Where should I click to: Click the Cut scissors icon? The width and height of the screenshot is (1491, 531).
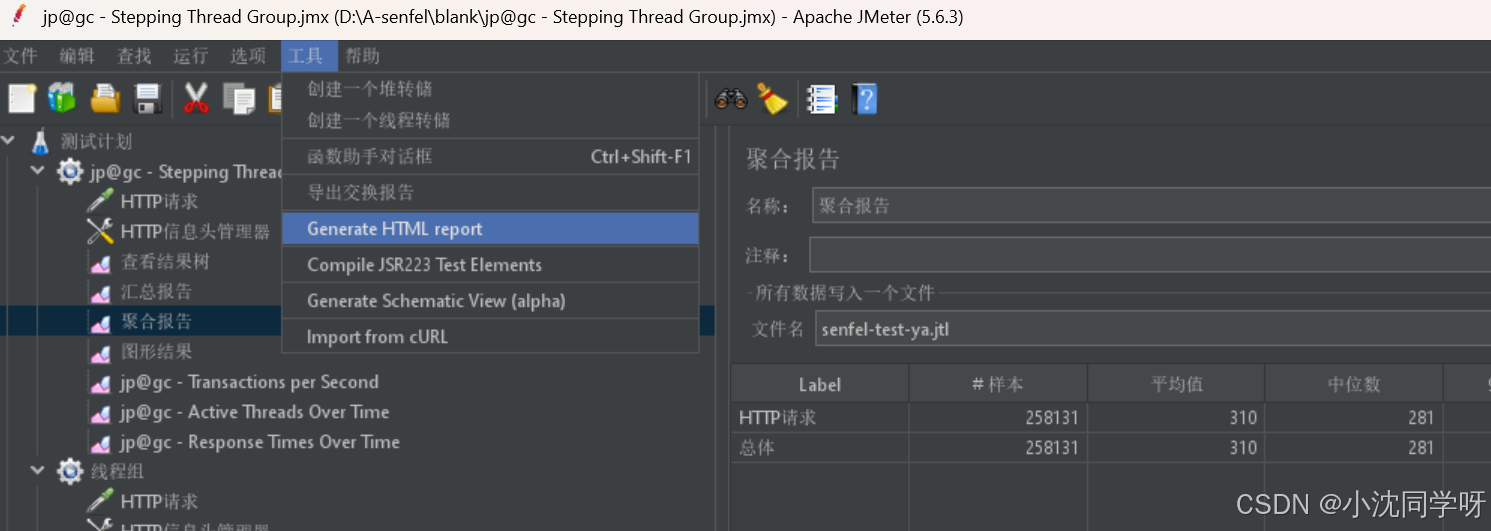pyautogui.click(x=196, y=98)
